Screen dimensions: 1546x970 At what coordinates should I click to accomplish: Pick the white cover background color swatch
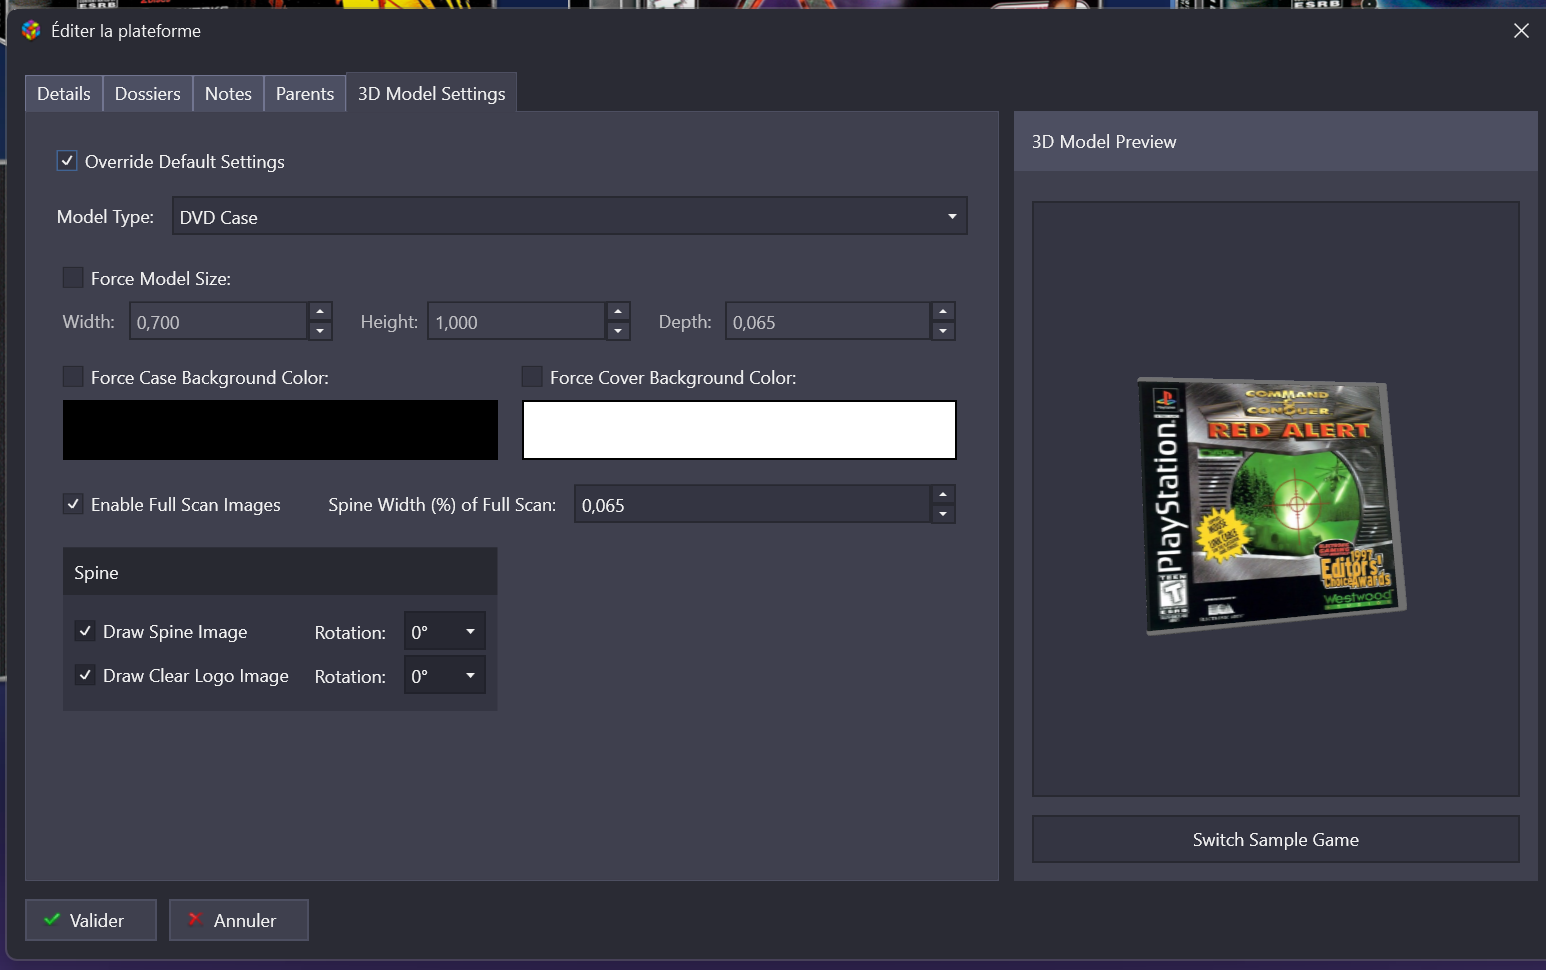(739, 430)
